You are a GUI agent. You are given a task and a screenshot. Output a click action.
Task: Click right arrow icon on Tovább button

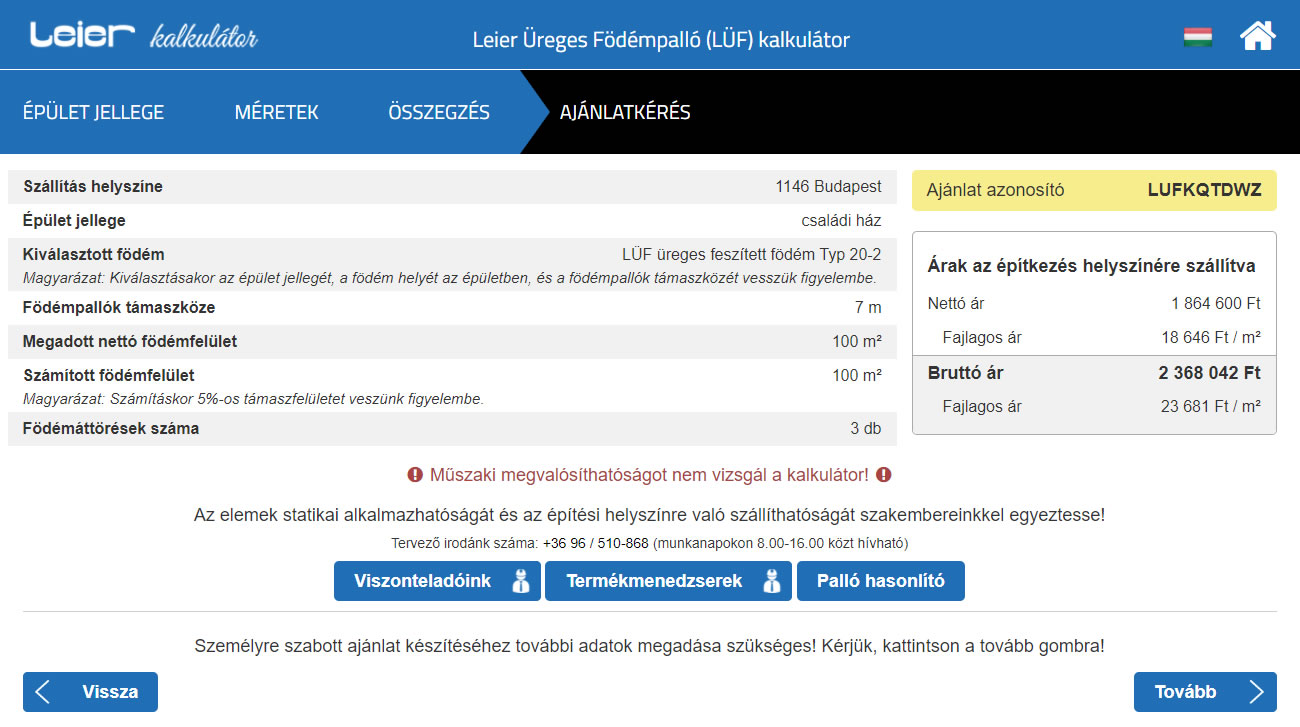(1257, 692)
